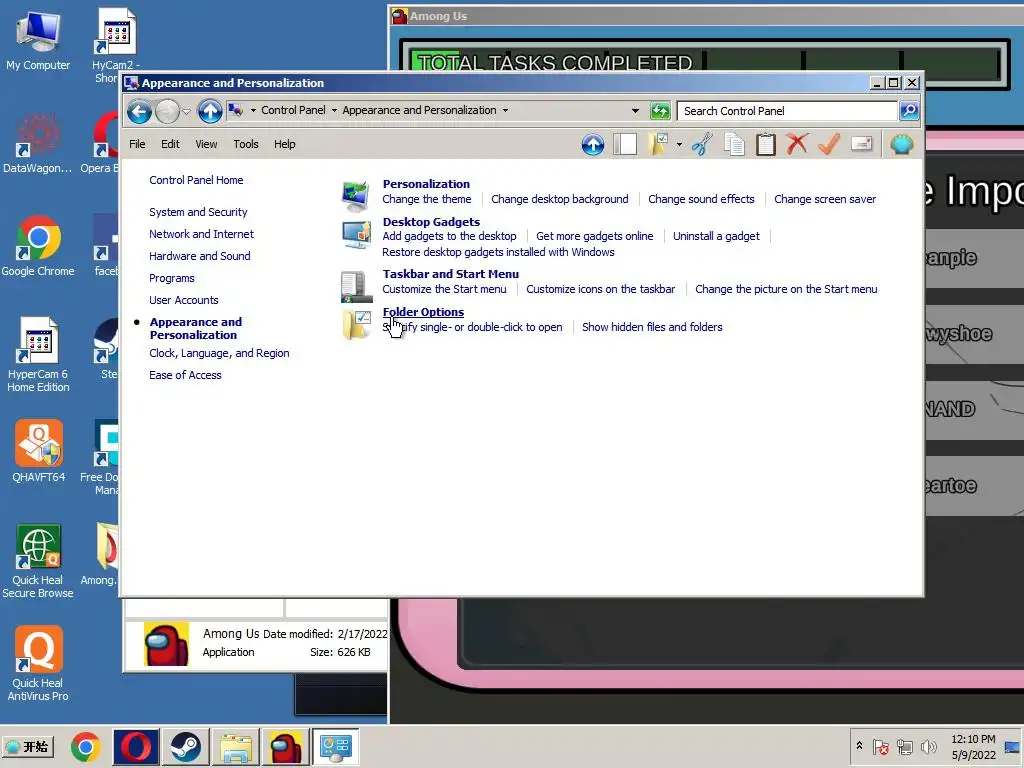
Task: Click the Among Us taskbar button
Action: pos(286,746)
